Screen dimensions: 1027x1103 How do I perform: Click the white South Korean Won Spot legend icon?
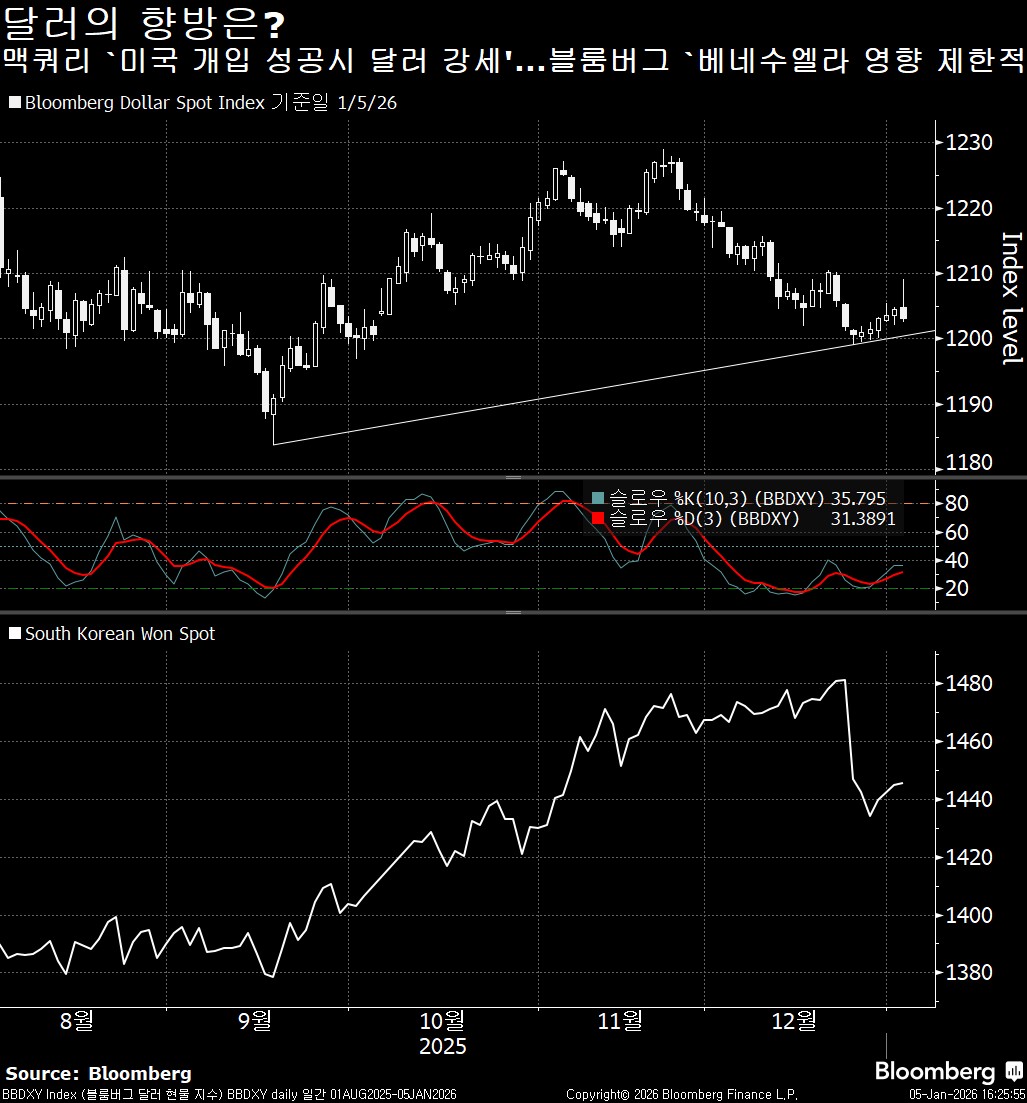point(14,633)
